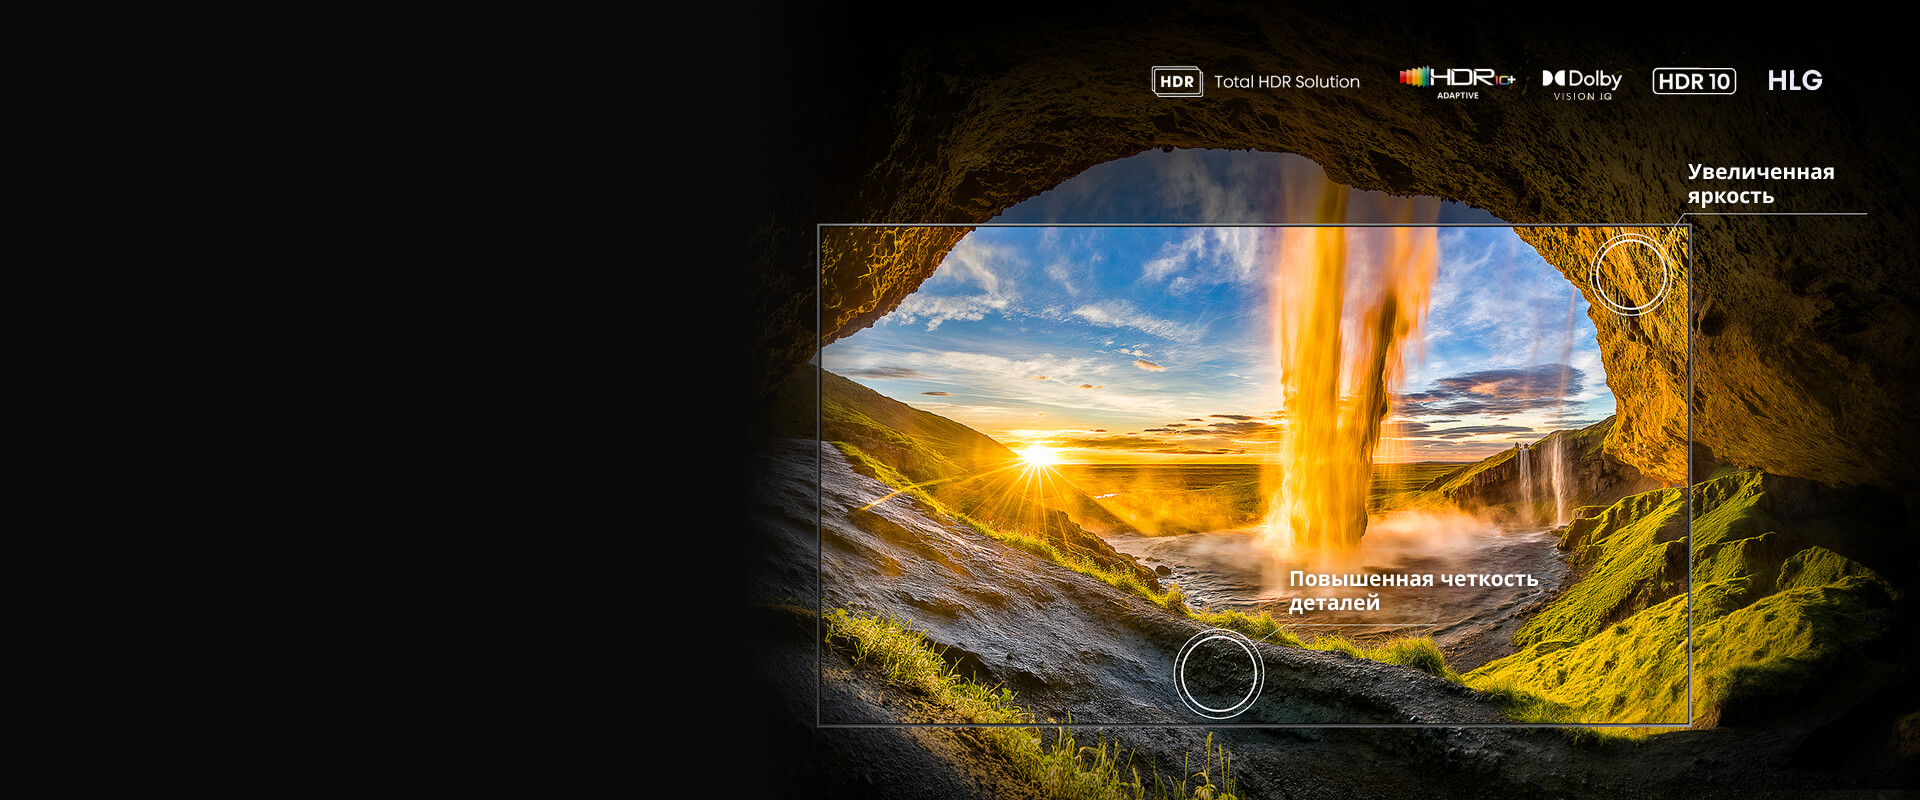Select the detail clarity circle marker on rock

tap(1218, 674)
